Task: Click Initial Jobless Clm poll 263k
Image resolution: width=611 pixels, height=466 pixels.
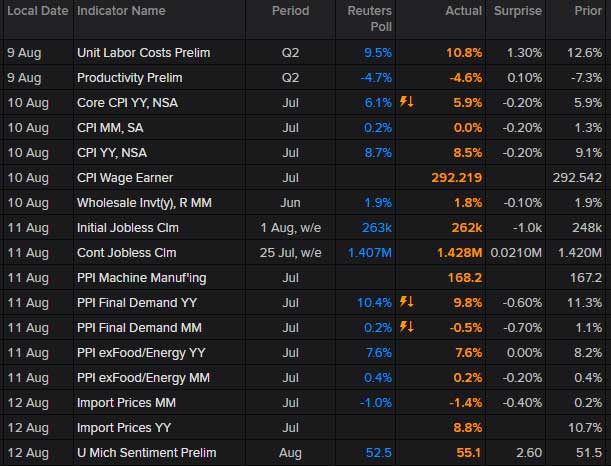Action: pos(376,228)
